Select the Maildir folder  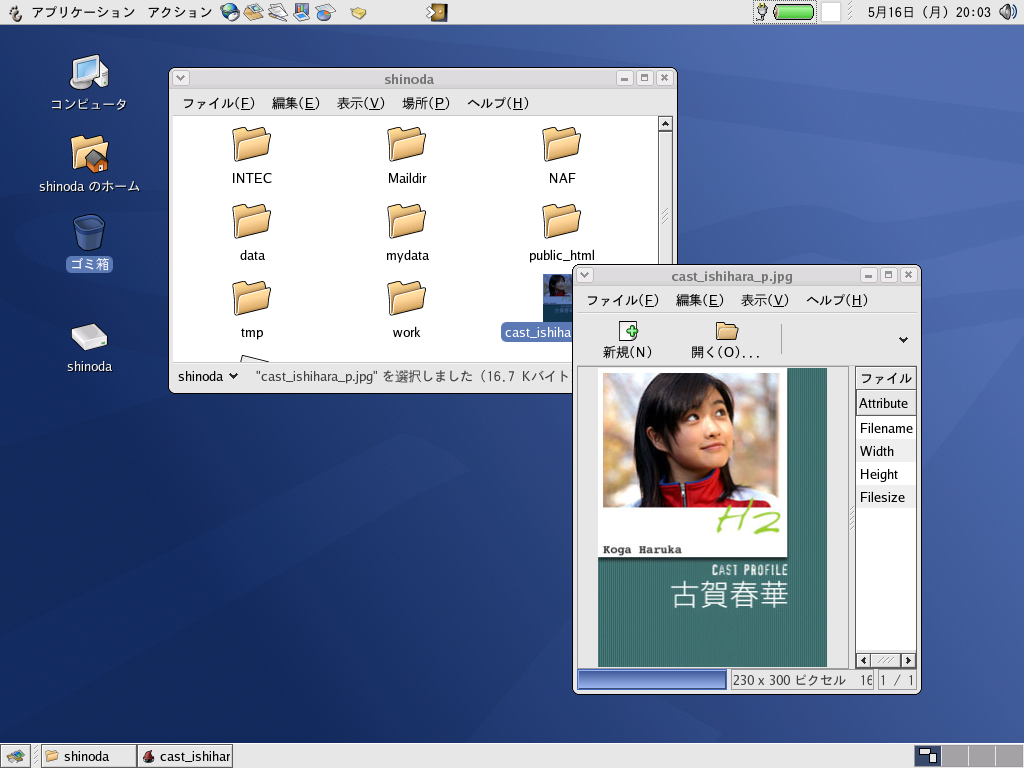pyautogui.click(x=407, y=155)
